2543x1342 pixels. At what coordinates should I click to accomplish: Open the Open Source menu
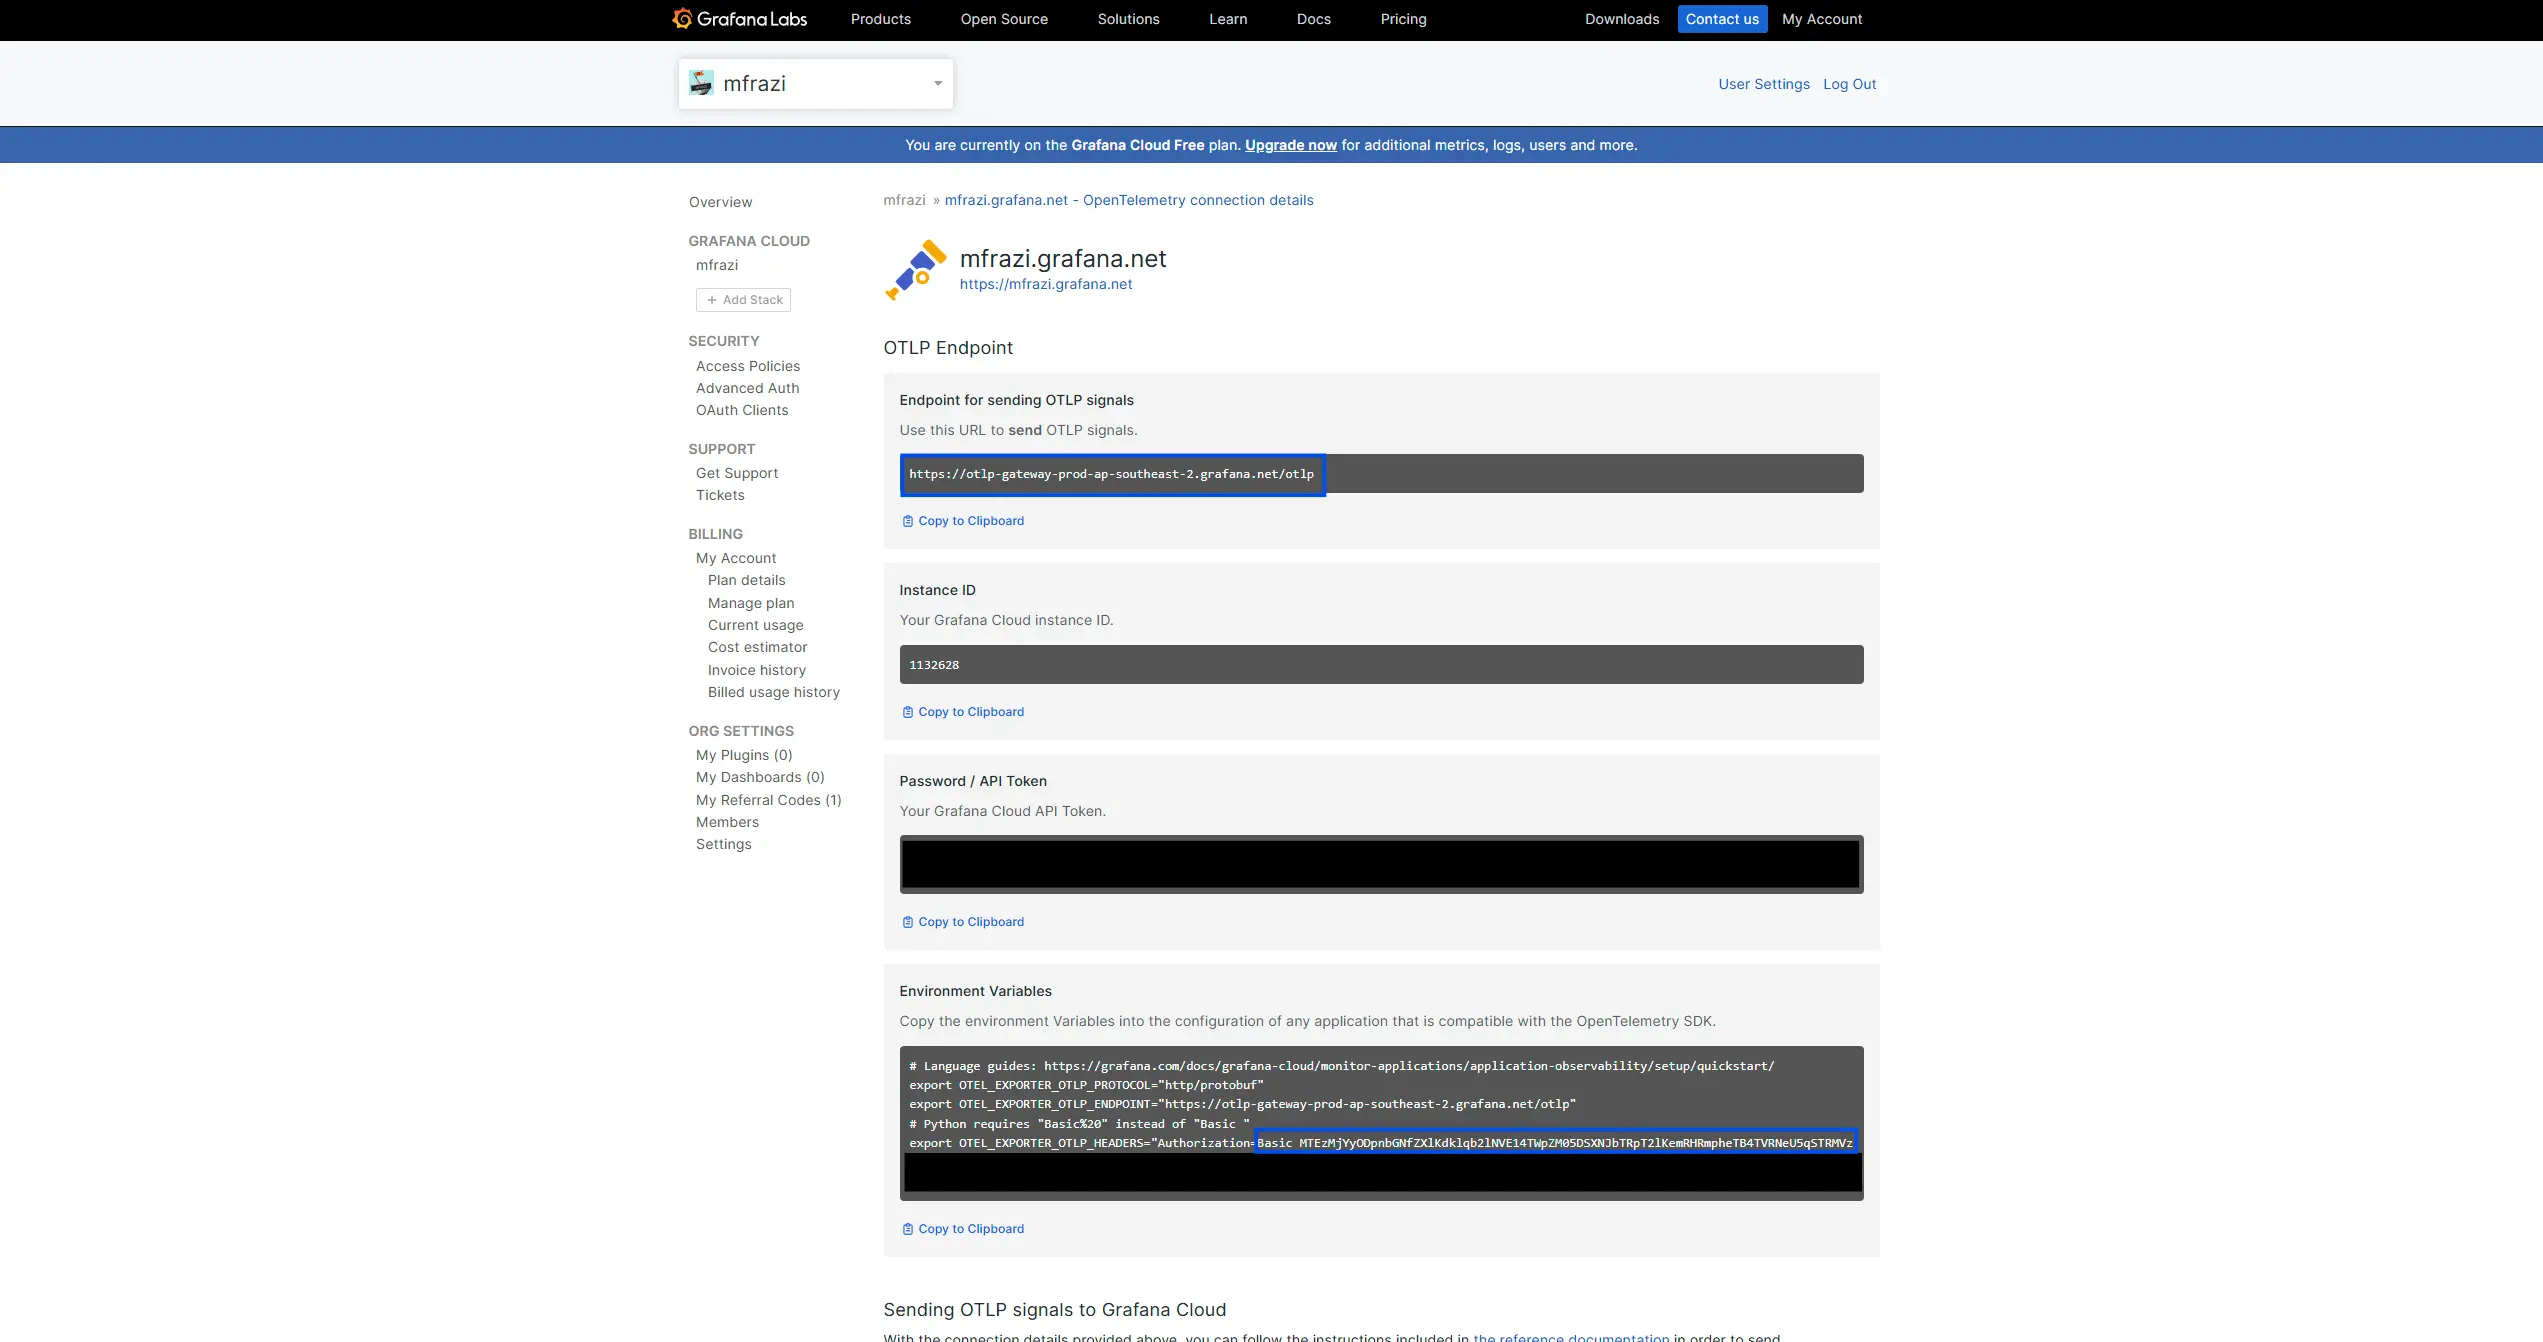point(1004,19)
